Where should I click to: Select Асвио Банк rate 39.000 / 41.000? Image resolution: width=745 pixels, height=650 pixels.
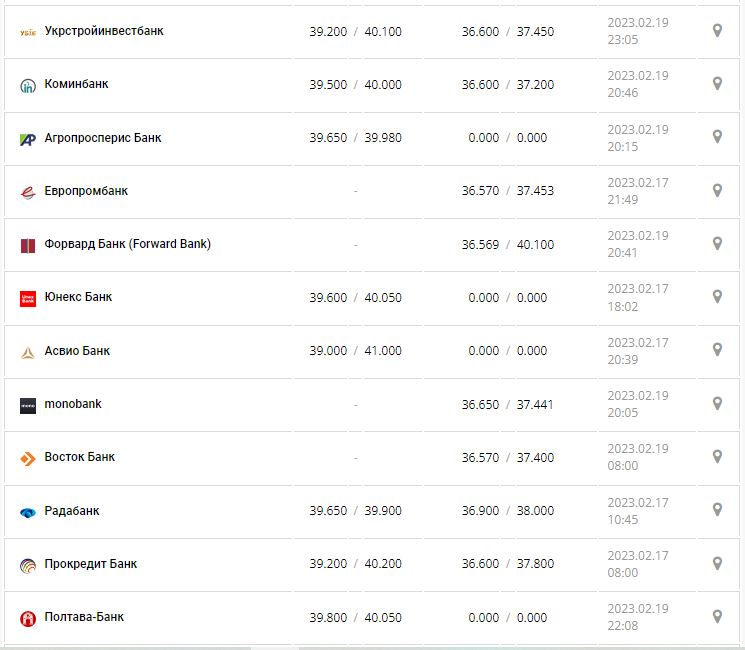(355, 351)
